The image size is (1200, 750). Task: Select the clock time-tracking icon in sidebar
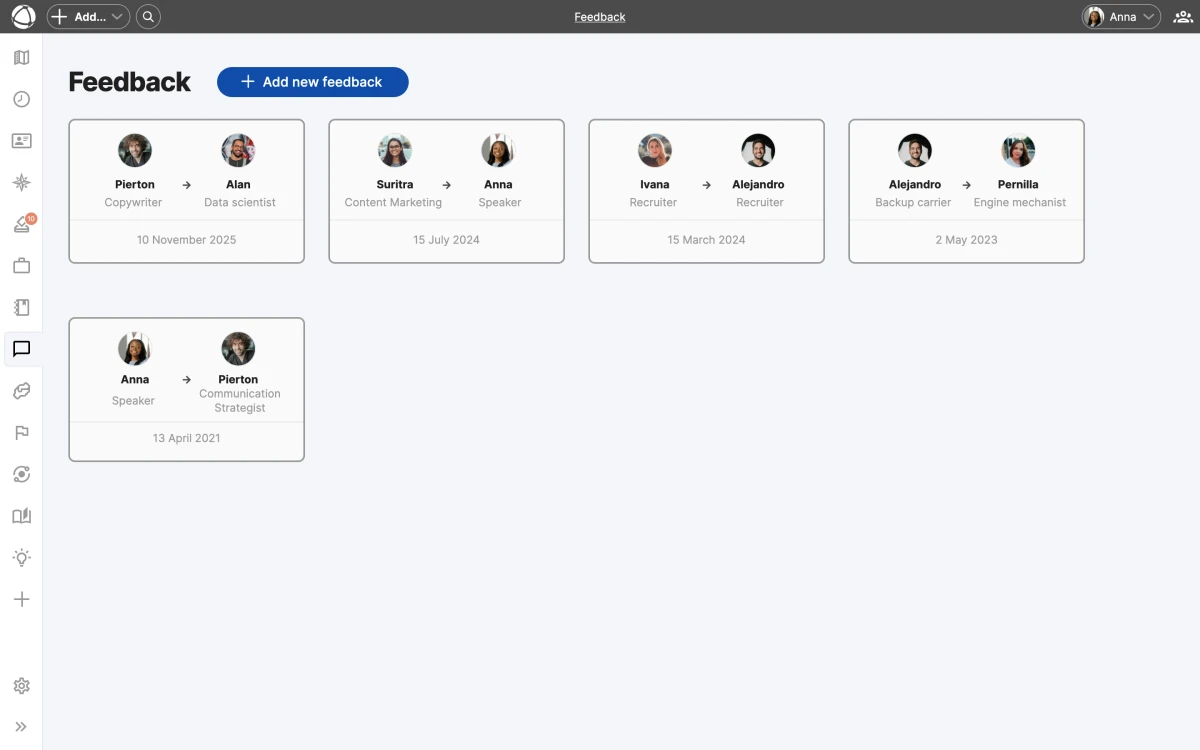click(21, 99)
